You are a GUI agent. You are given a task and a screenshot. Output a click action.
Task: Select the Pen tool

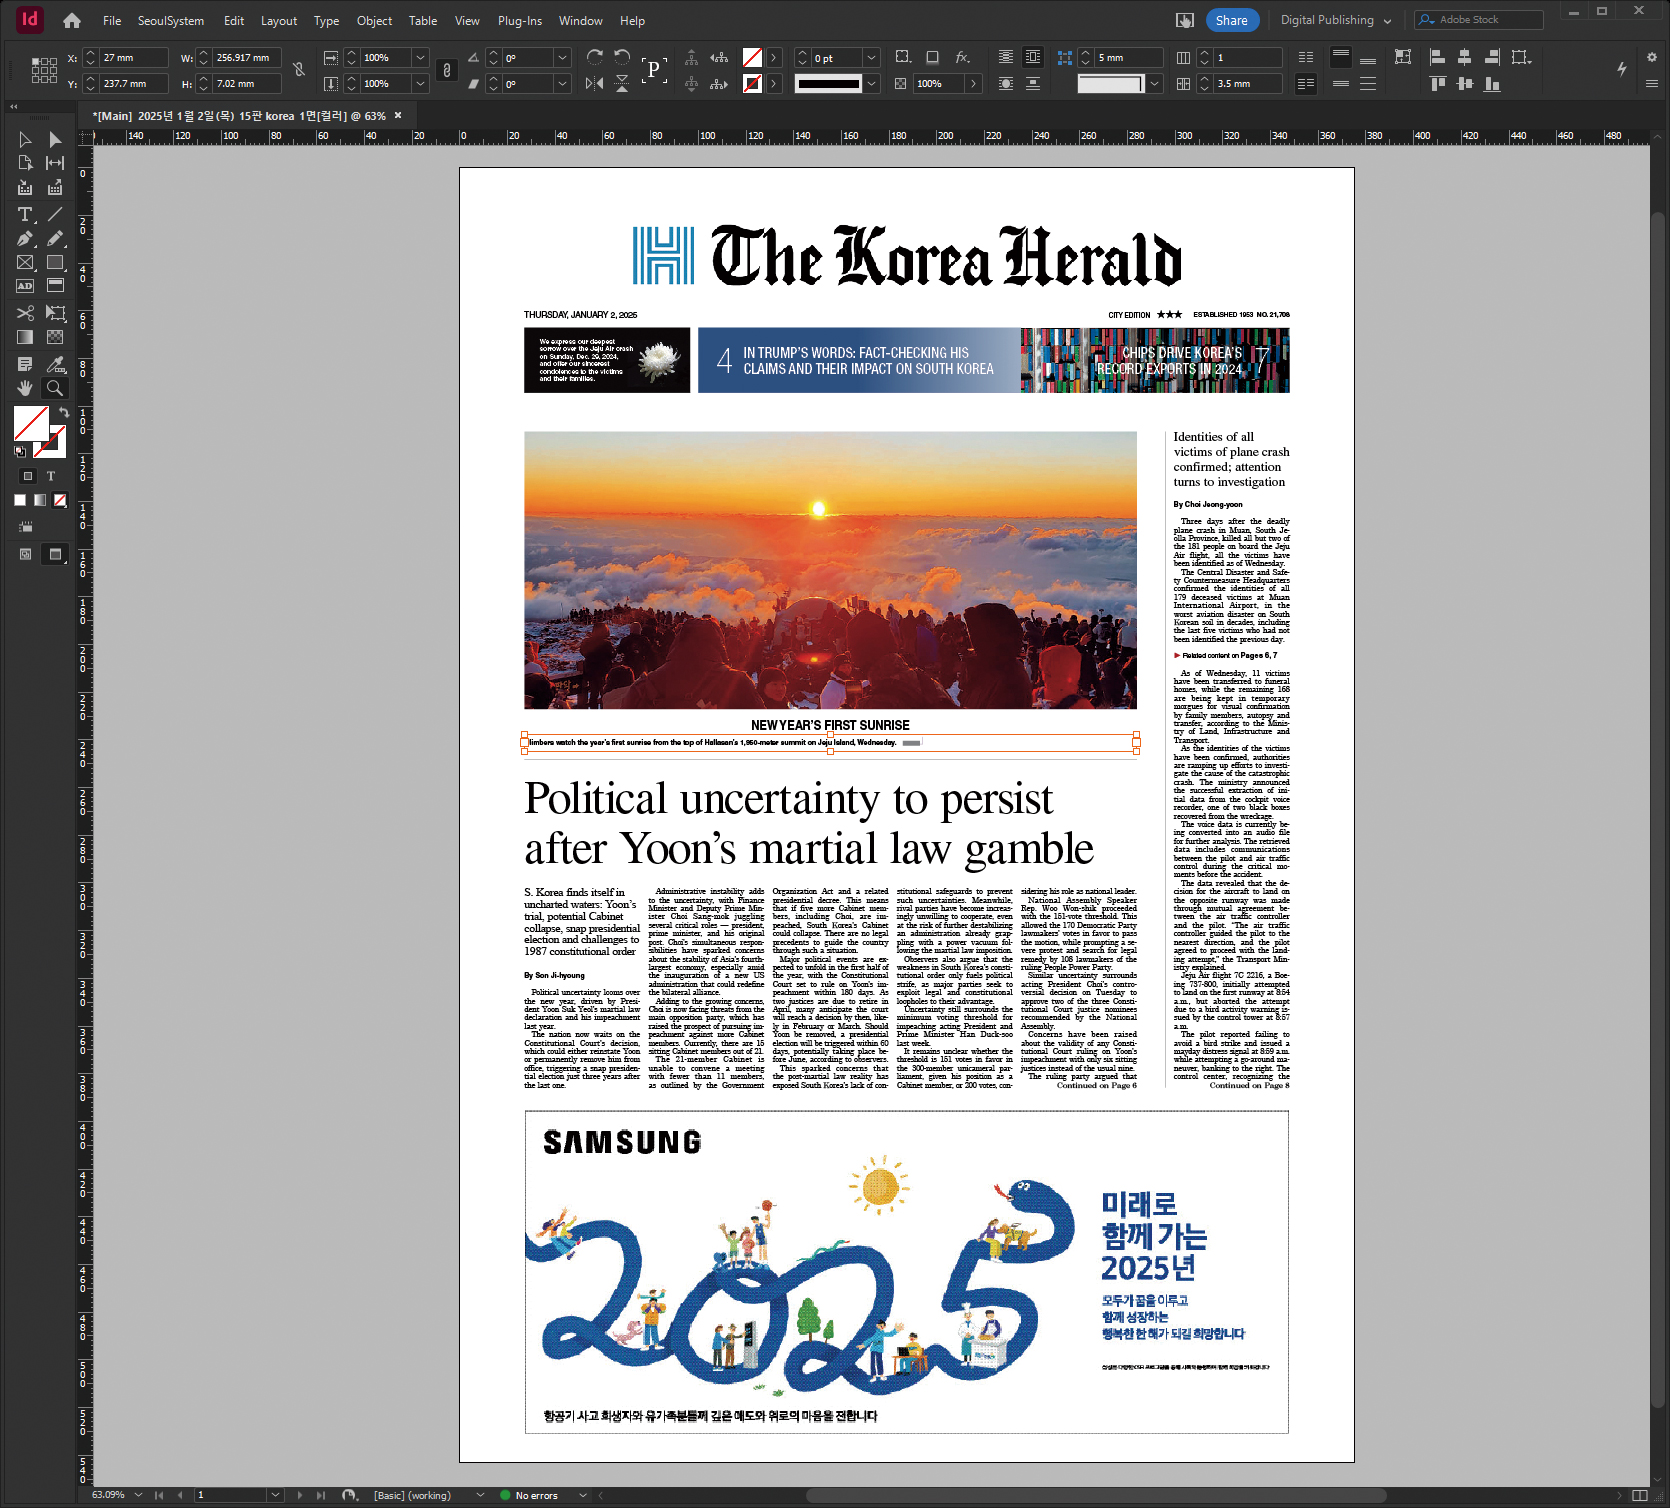pyautogui.click(x=25, y=238)
